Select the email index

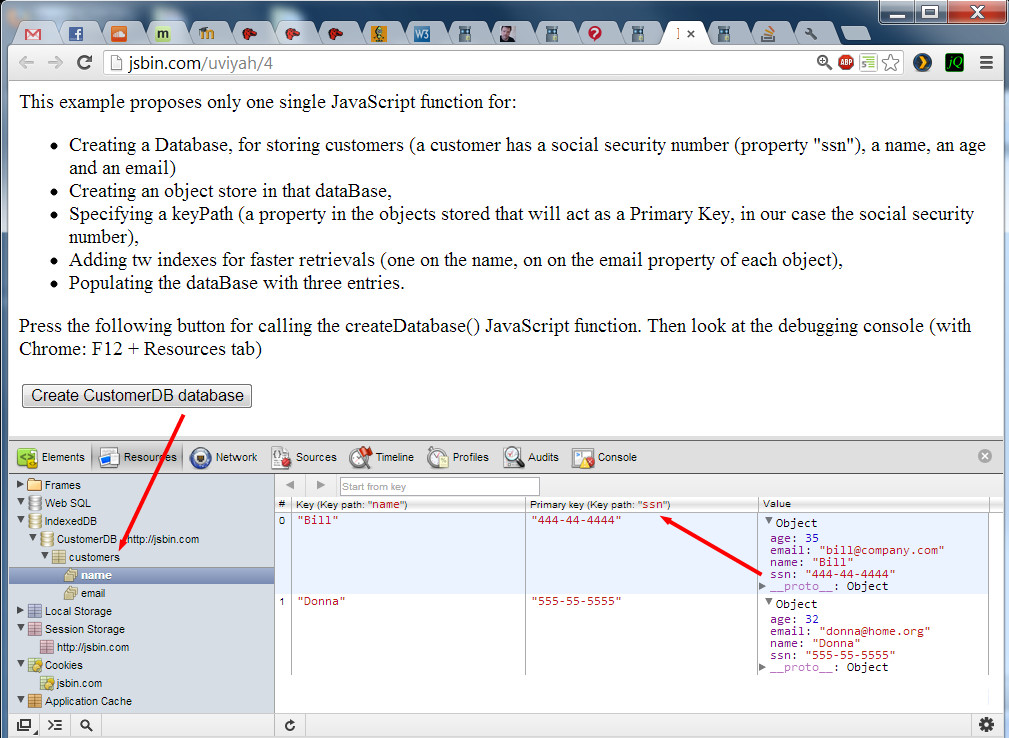point(92,593)
